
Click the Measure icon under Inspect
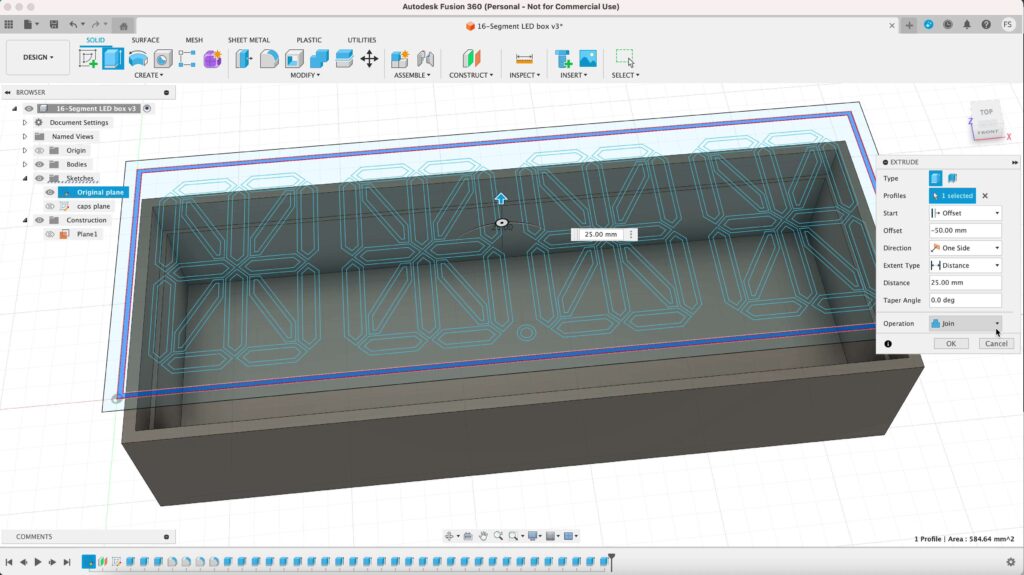click(x=523, y=59)
